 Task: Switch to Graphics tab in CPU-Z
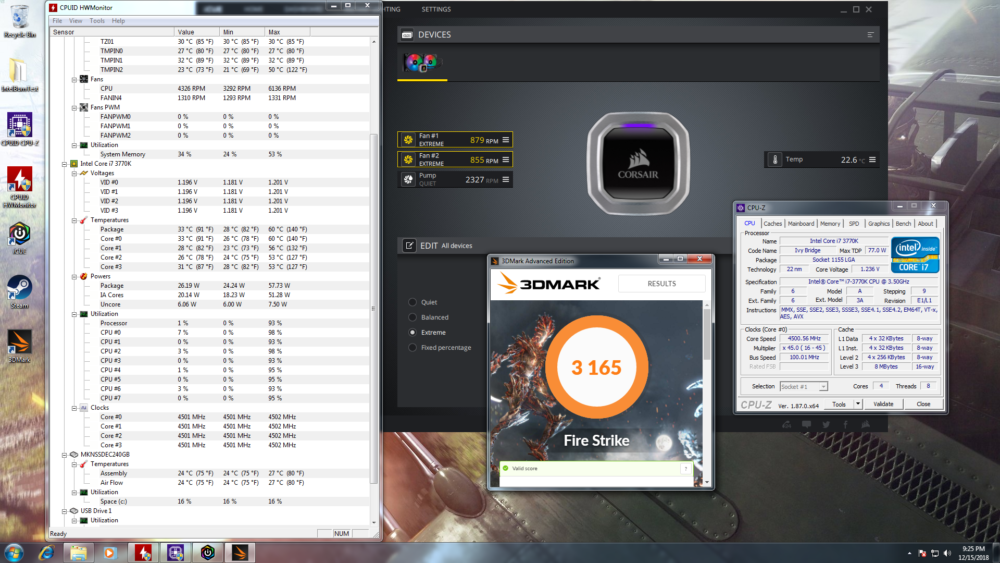pyautogui.click(x=878, y=224)
